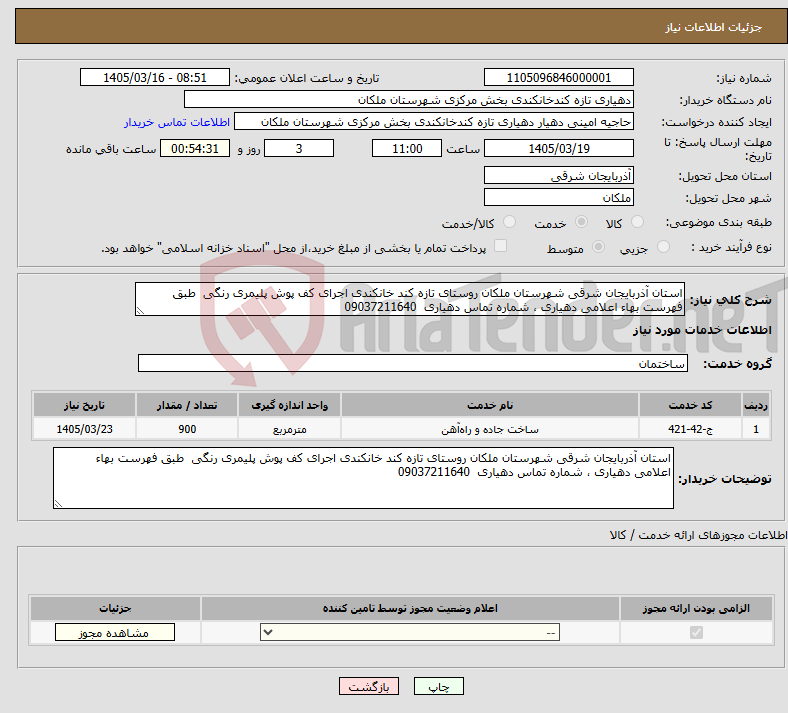The image size is (788, 713).
Task: Click the delivery city field ملکان
Action: pyautogui.click(x=558, y=197)
